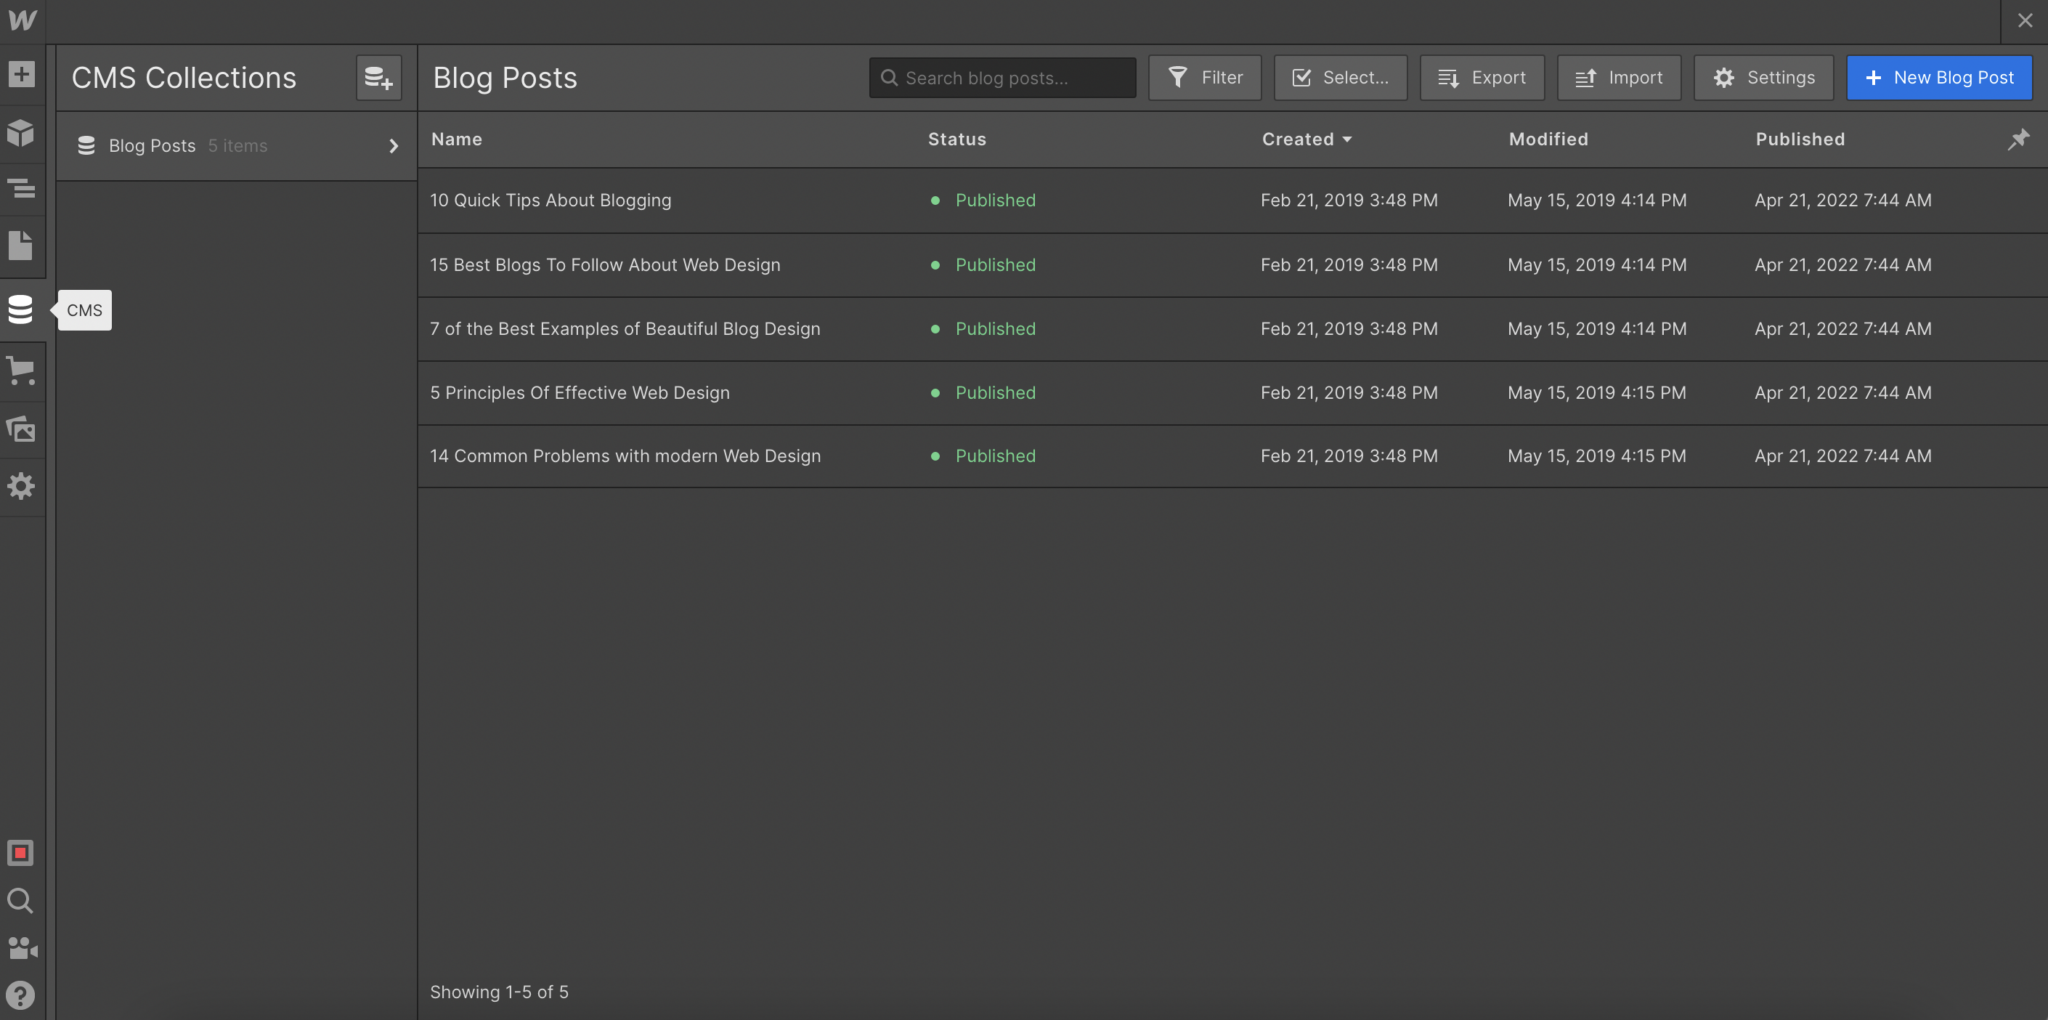Click the Export button
Viewport: 2048px width, 1020px height.
pos(1482,78)
